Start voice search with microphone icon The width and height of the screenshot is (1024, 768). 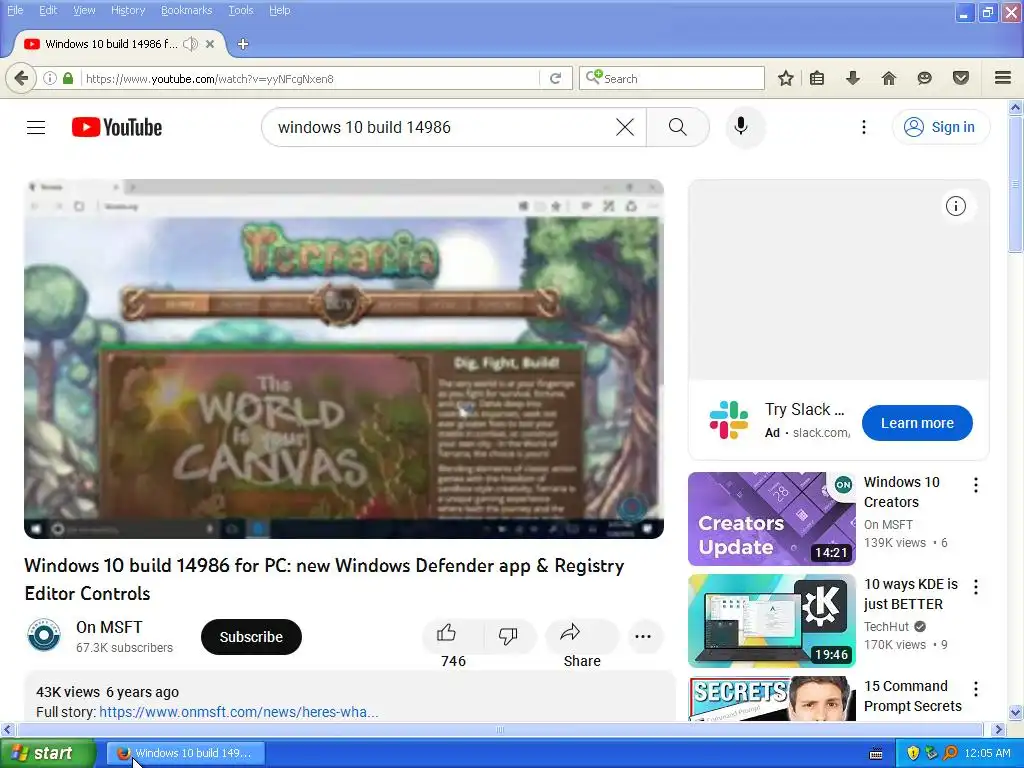click(741, 127)
